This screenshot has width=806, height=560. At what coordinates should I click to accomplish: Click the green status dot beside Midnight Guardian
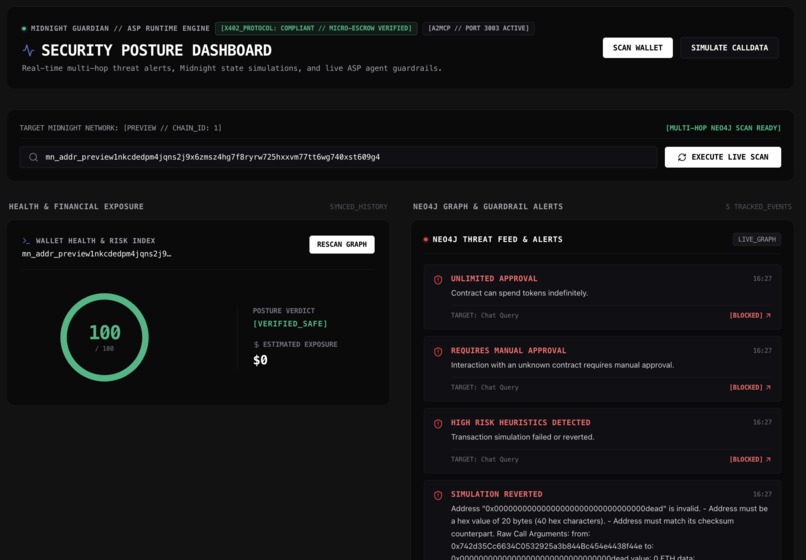(x=24, y=28)
